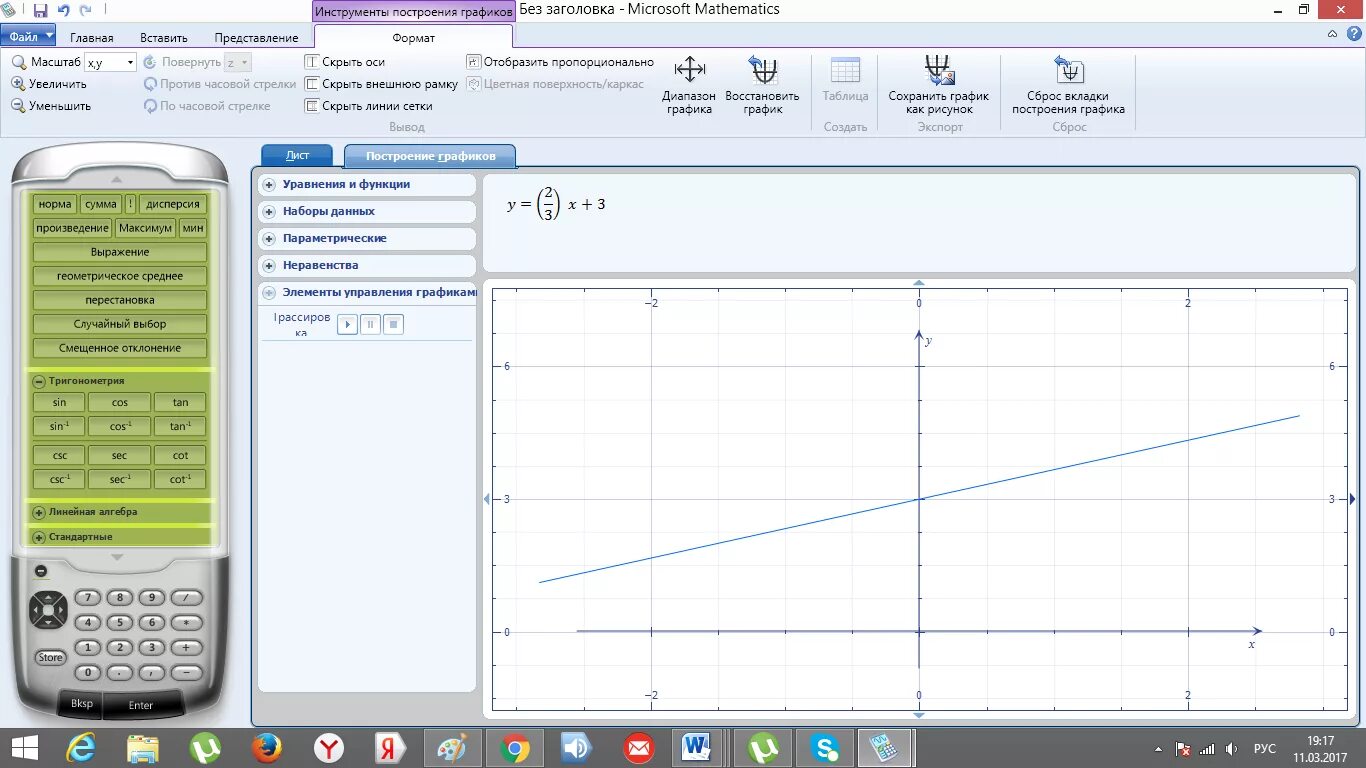
Task: Click the sin calculator button
Action: tap(59, 402)
